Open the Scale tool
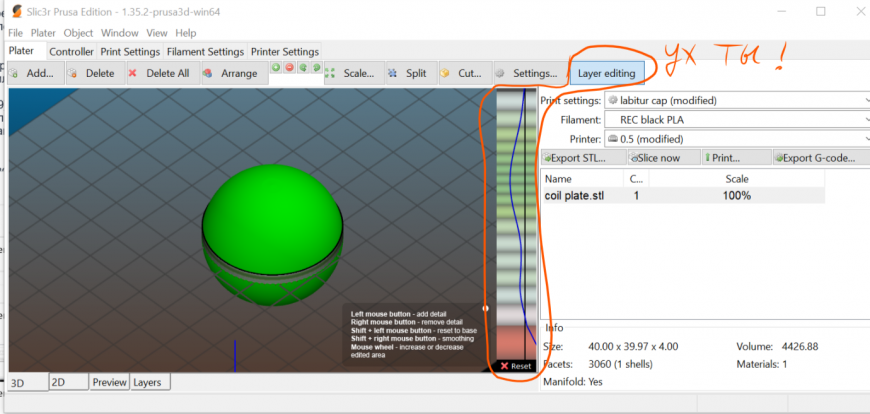The image size is (870, 414). [354, 73]
